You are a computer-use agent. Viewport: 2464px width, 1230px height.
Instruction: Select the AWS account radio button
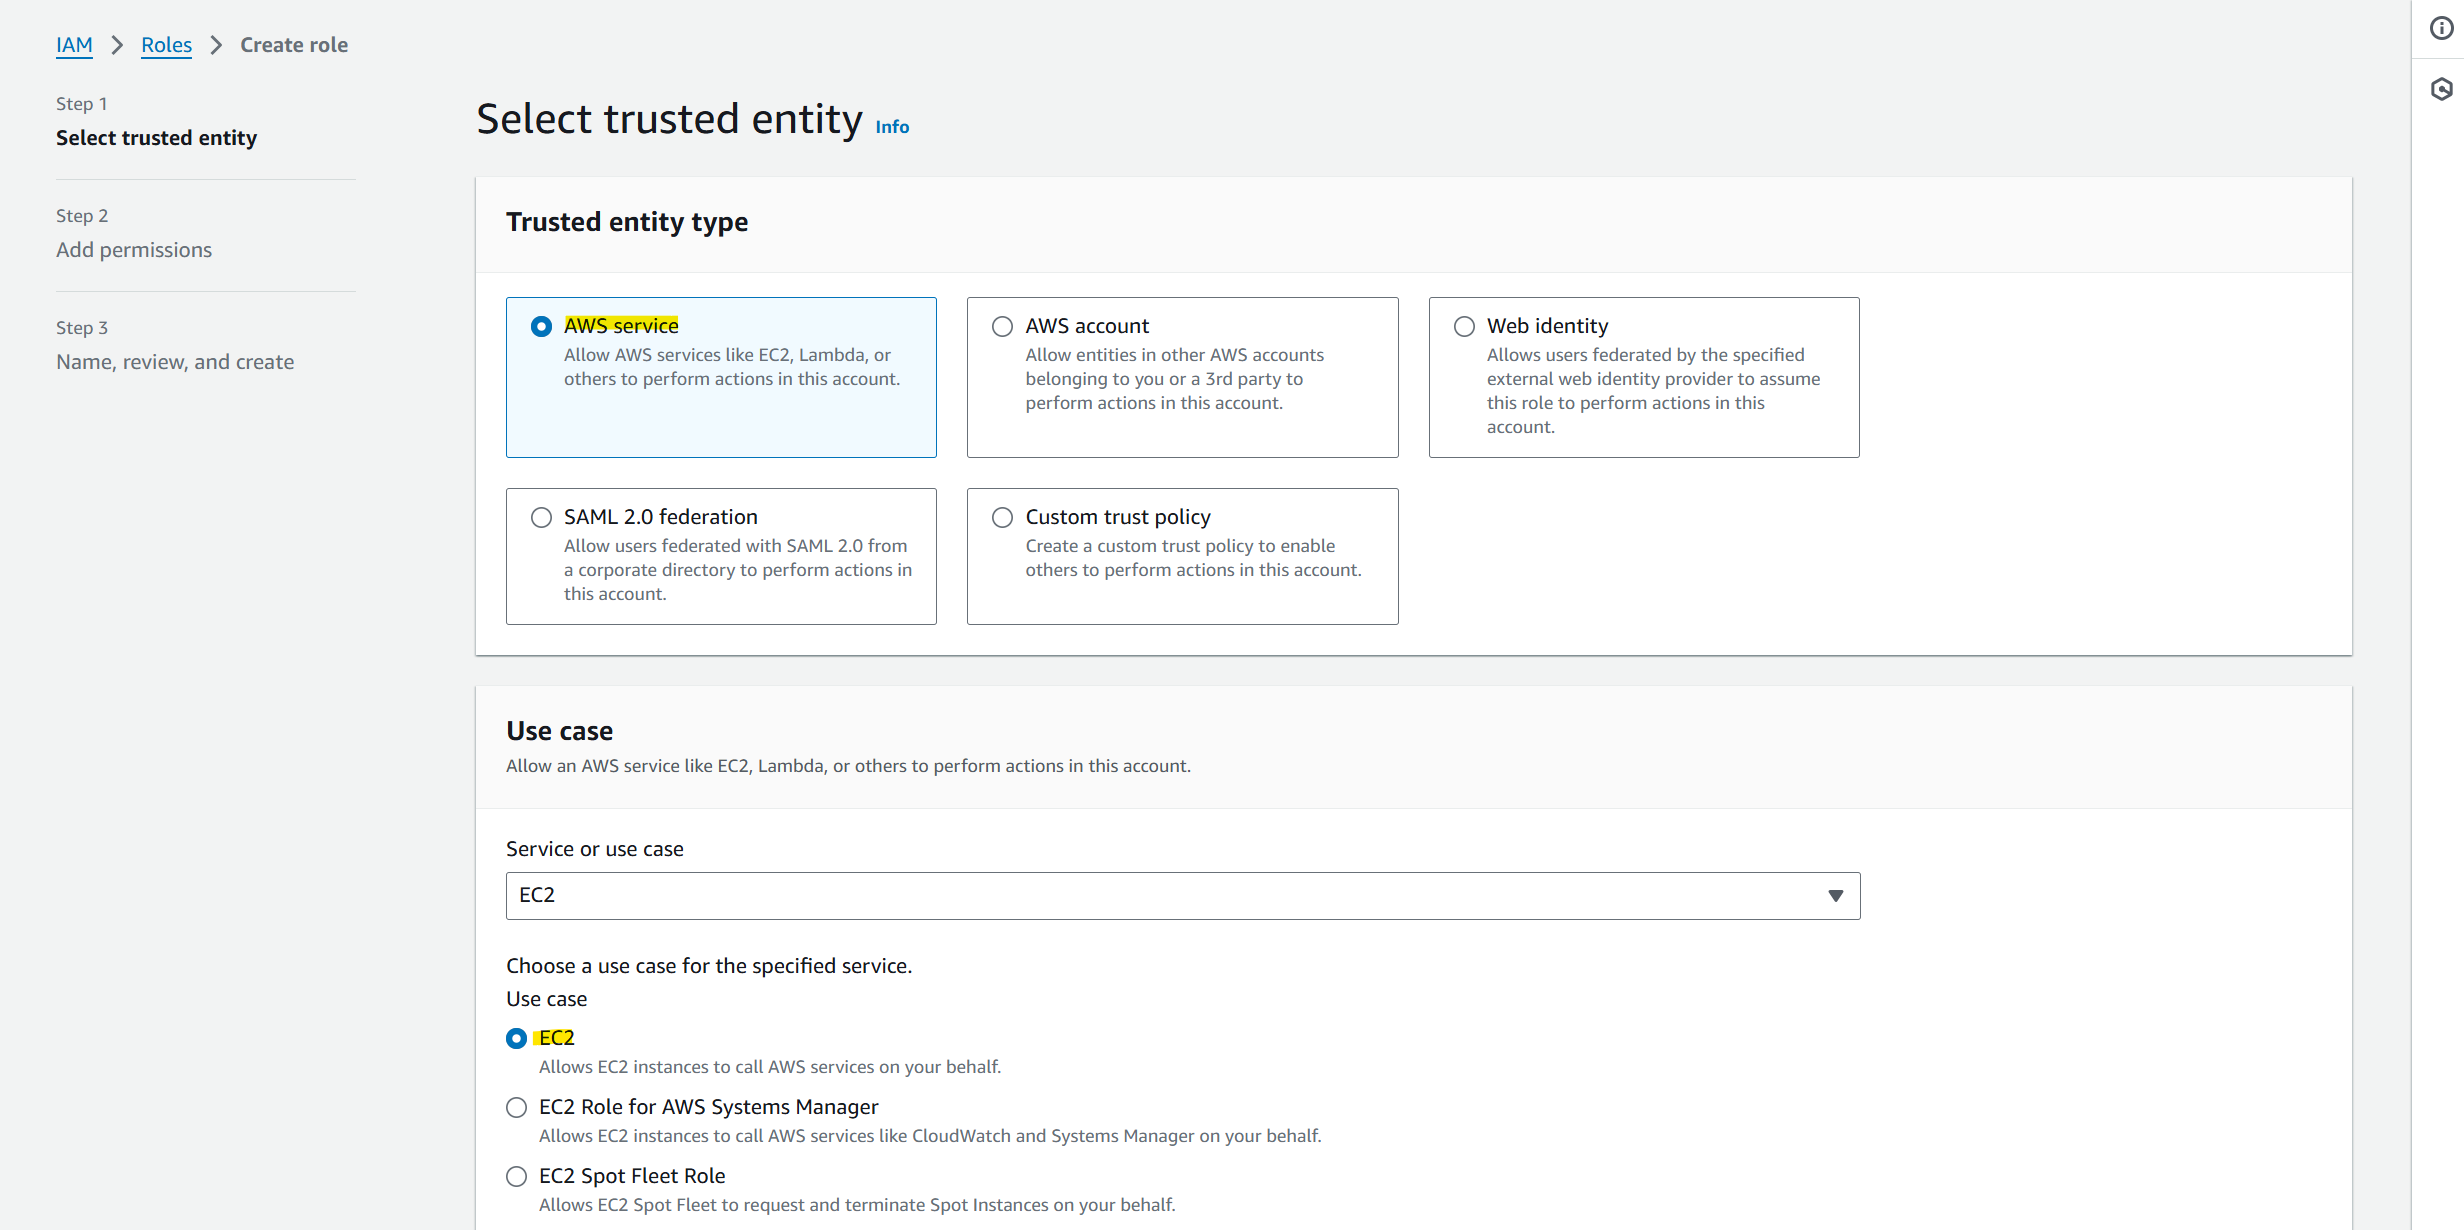tap(1002, 326)
